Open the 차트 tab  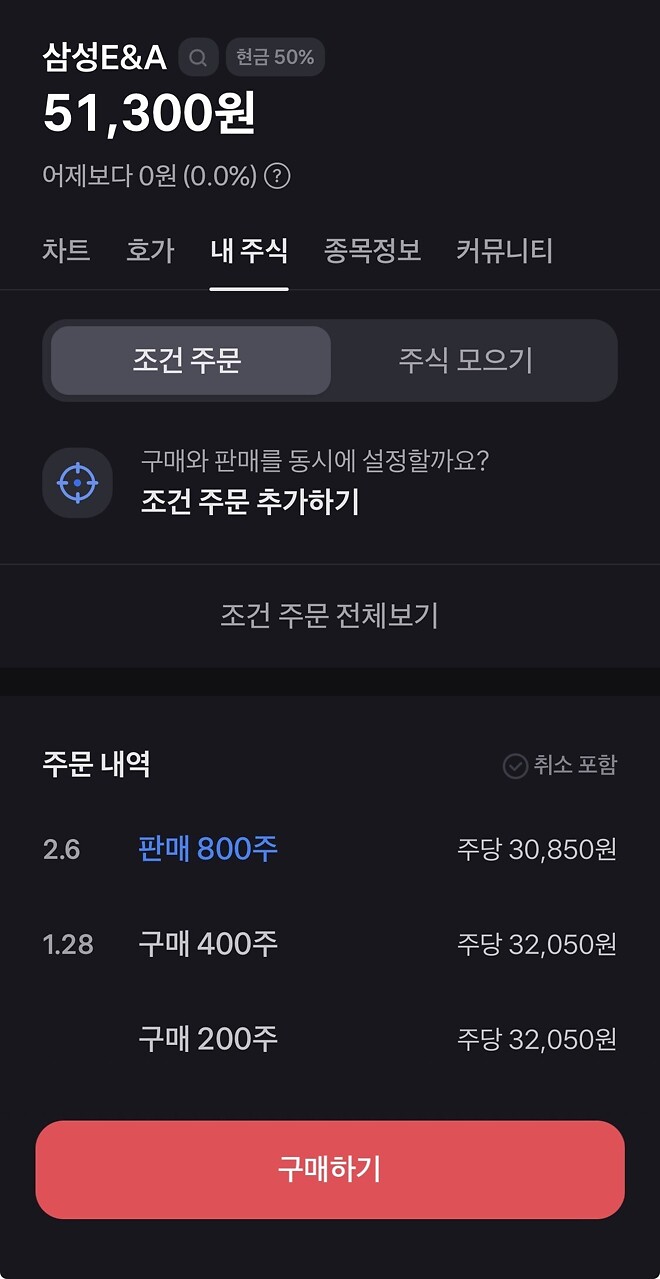click(x=64, y=252)
